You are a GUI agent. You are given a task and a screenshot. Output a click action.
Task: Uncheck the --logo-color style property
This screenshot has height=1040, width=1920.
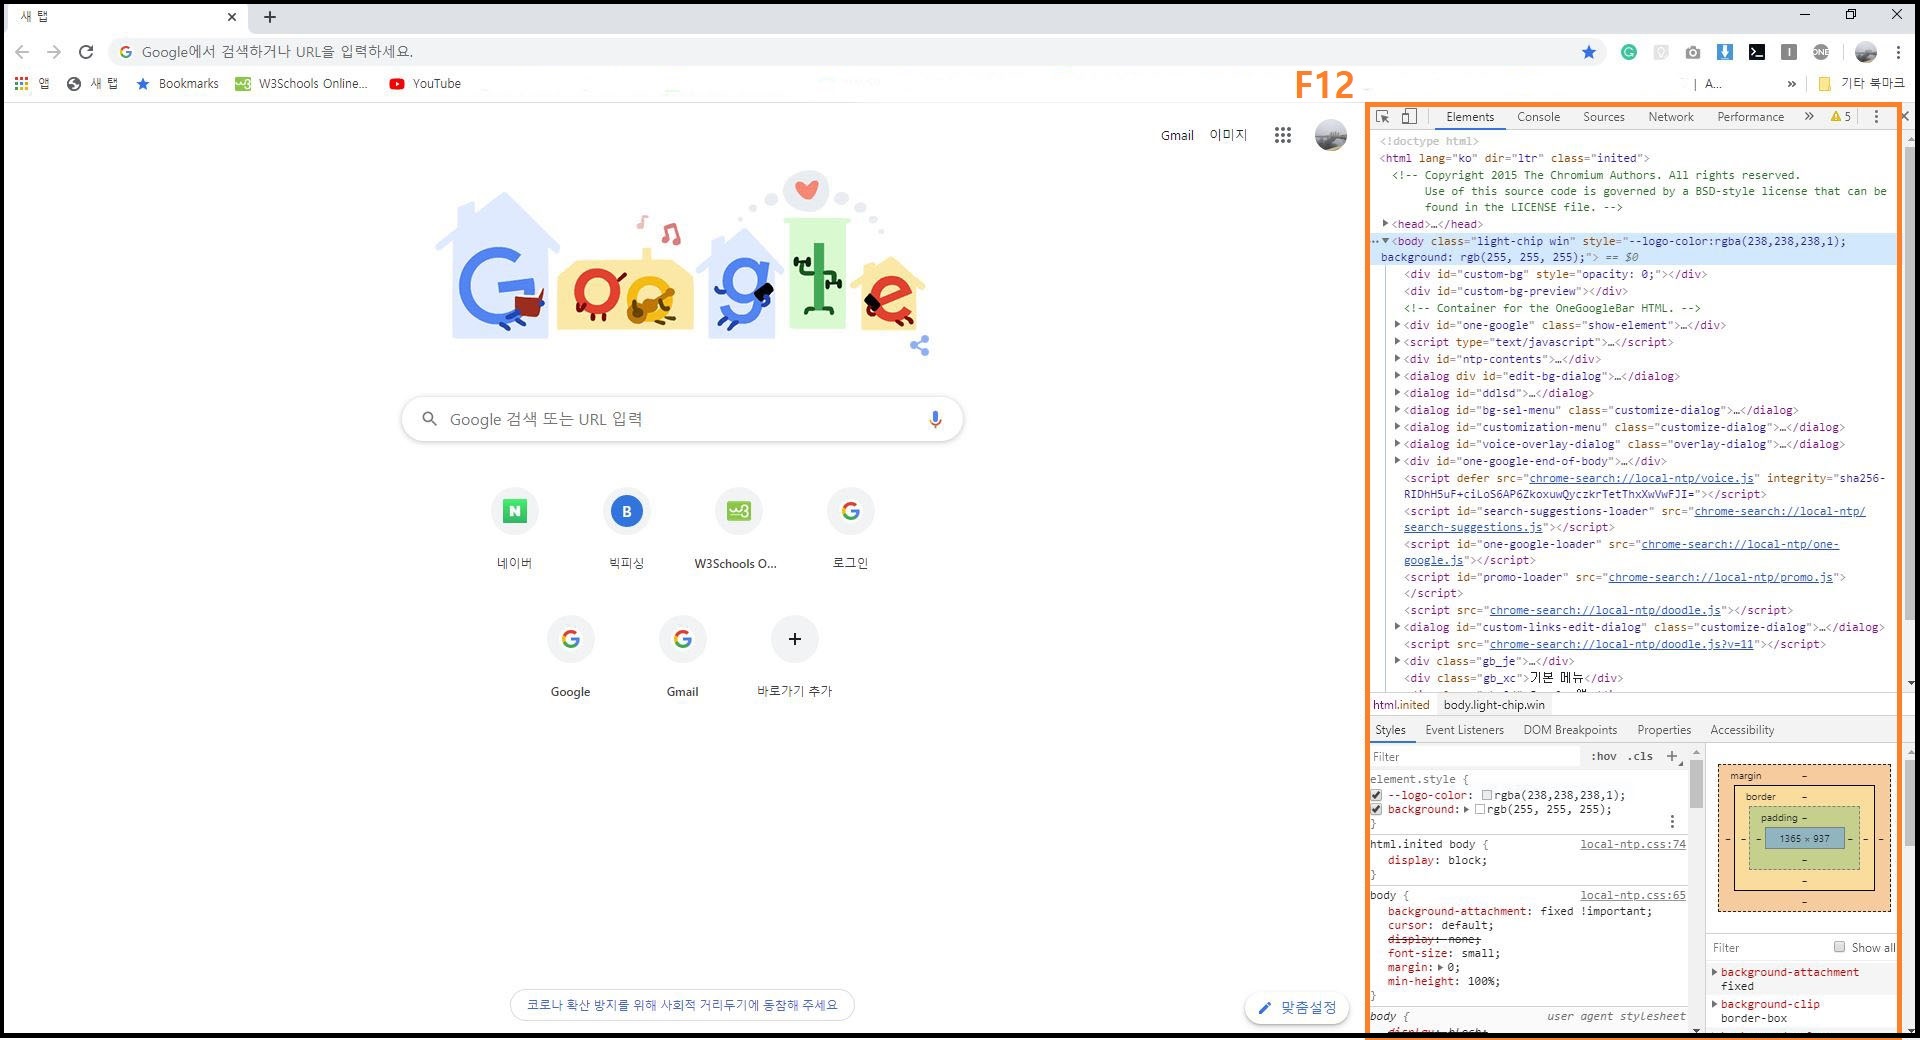pos(1377,795)
